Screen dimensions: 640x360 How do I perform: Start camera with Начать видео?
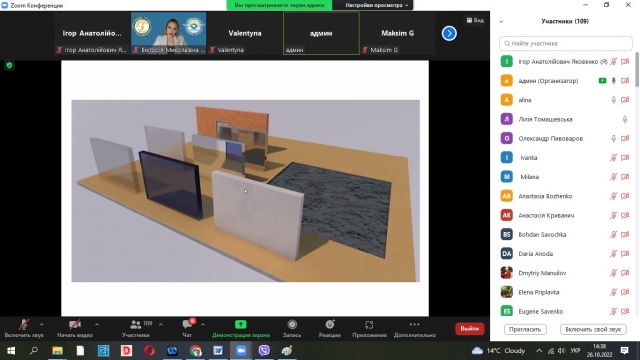[75, 329]
